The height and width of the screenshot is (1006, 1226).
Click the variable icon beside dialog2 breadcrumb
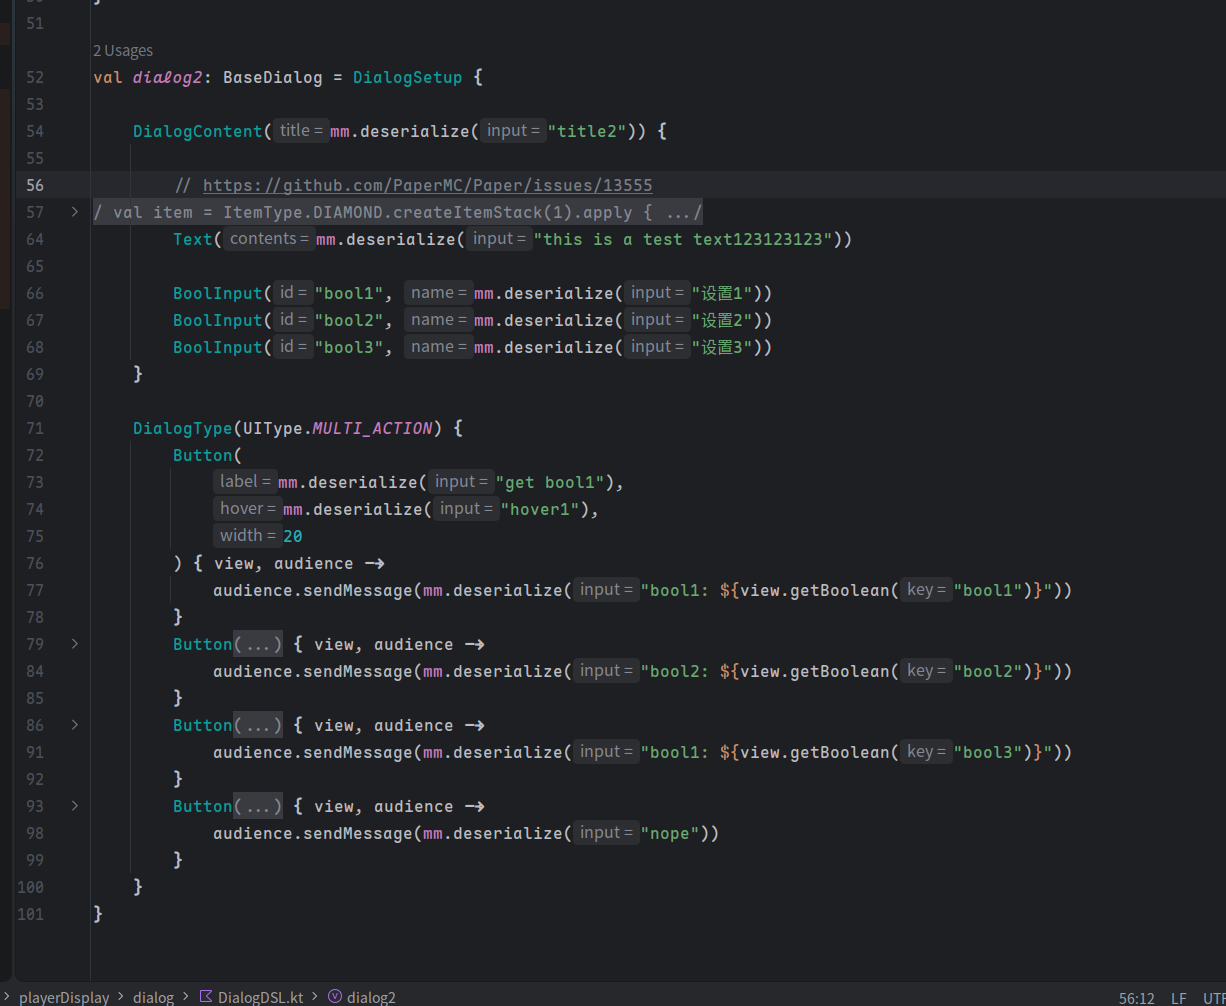click(x=335, y=997)
